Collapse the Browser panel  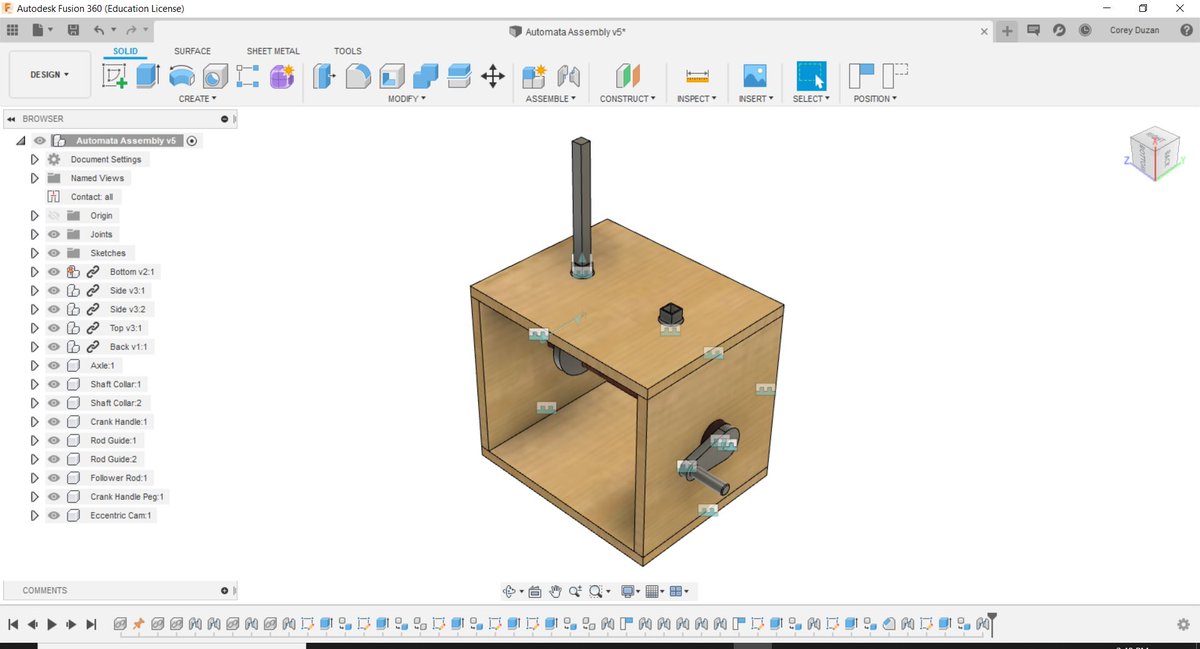pos(12,119)
